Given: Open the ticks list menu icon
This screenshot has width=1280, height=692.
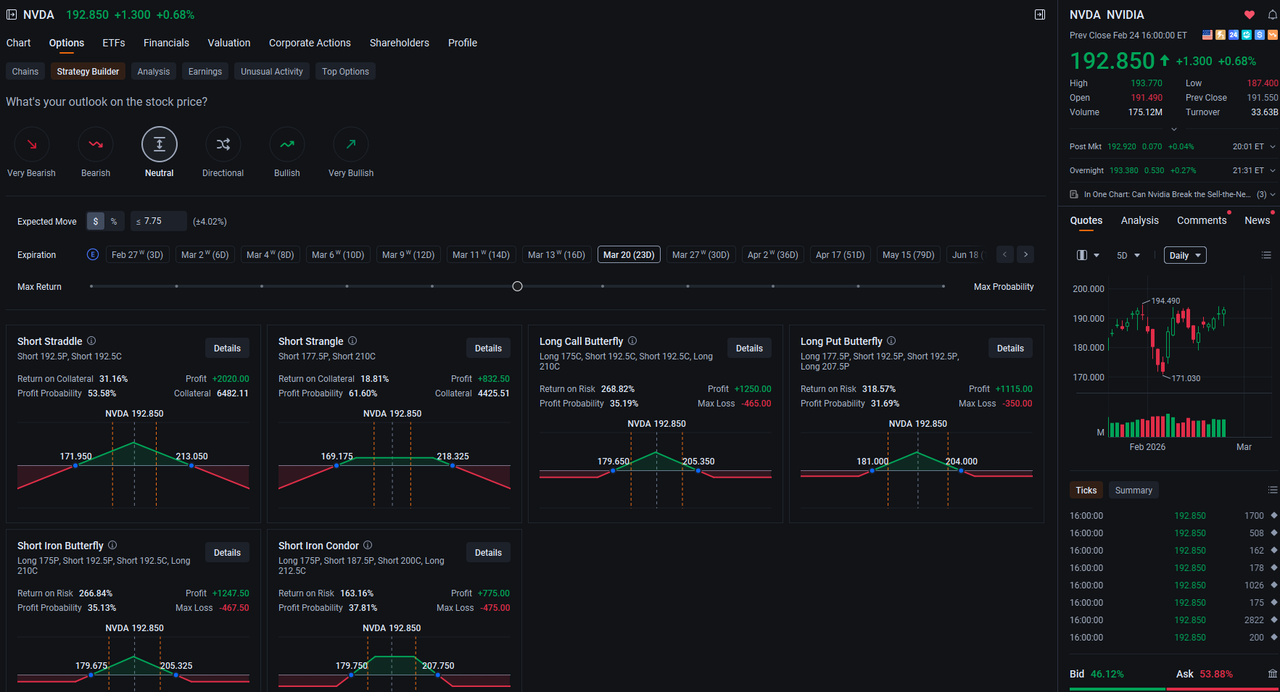Looking at the screenshot, I should 1272,490.
